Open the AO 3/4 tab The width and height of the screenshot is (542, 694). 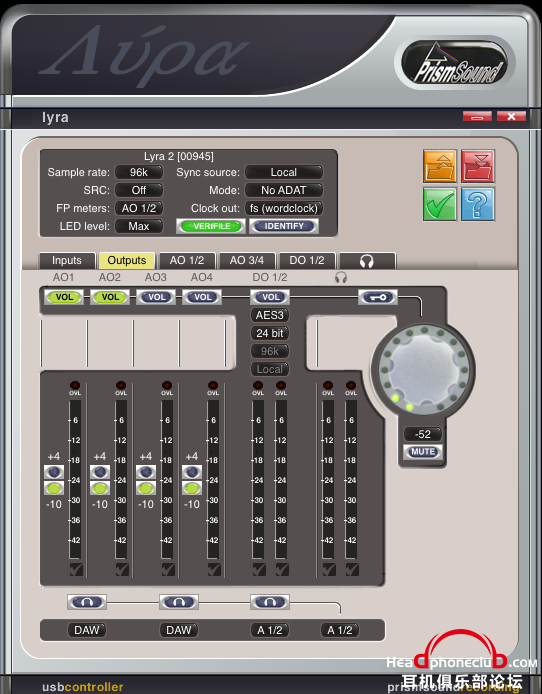tap(247, 261)
